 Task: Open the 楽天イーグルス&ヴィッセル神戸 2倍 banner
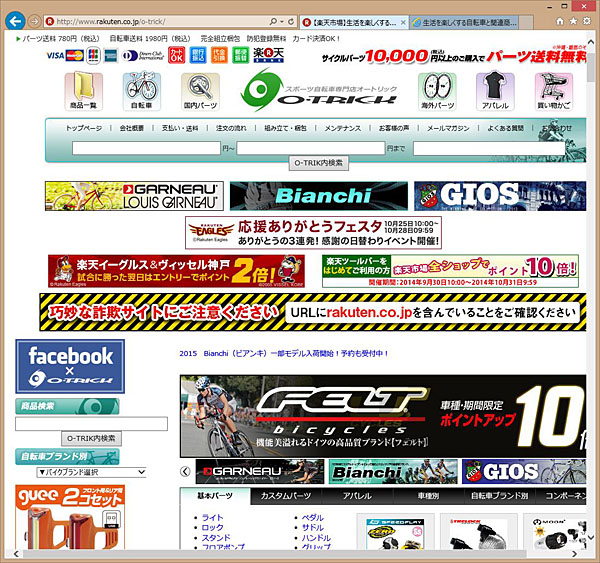(x=176, y=271)
